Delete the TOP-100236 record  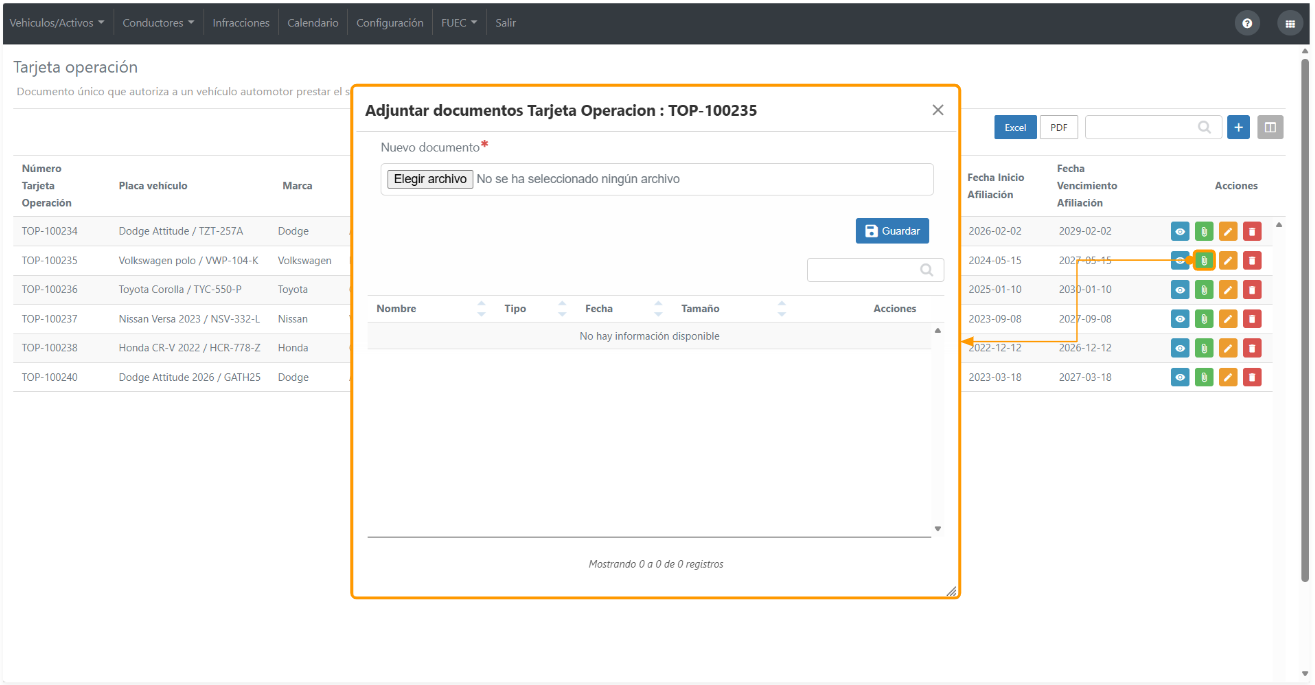1252,290
